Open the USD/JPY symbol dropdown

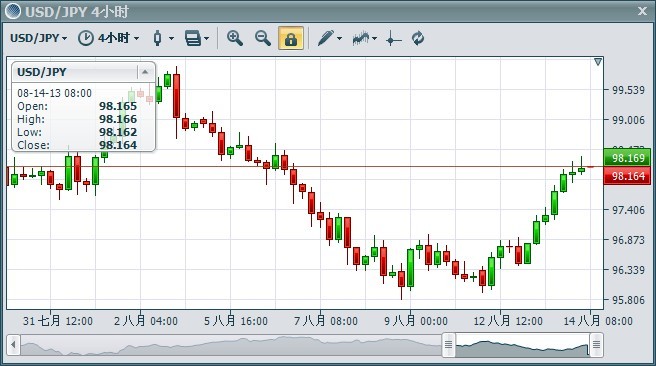38,38
